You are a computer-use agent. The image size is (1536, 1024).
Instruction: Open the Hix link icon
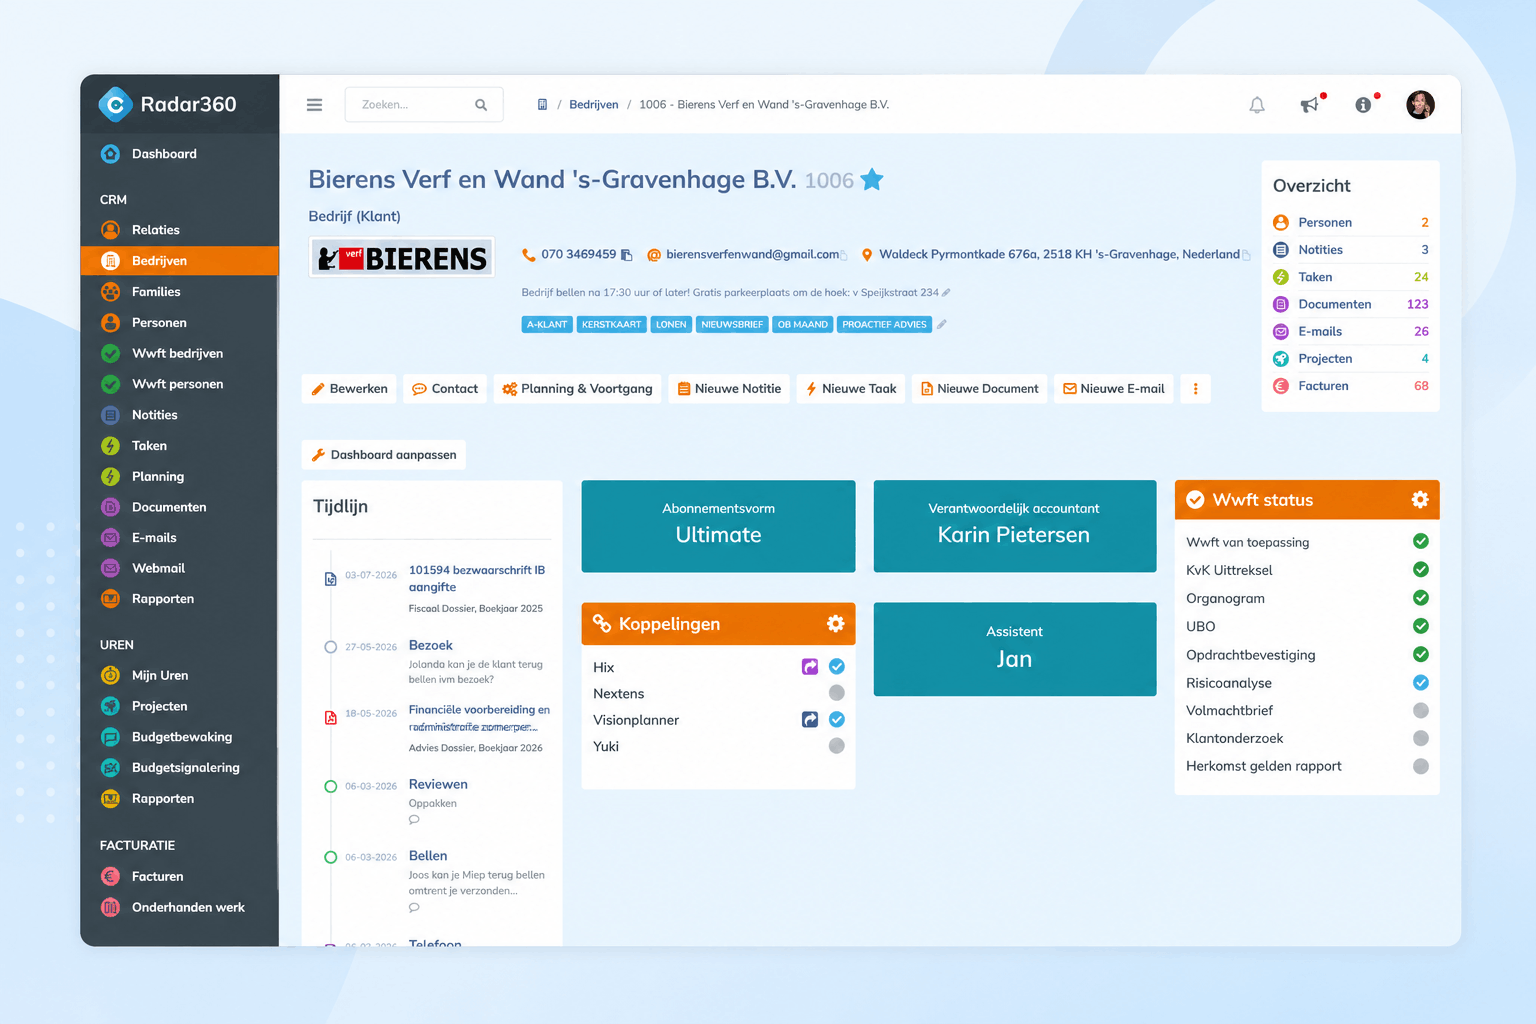tap(810, 667)
